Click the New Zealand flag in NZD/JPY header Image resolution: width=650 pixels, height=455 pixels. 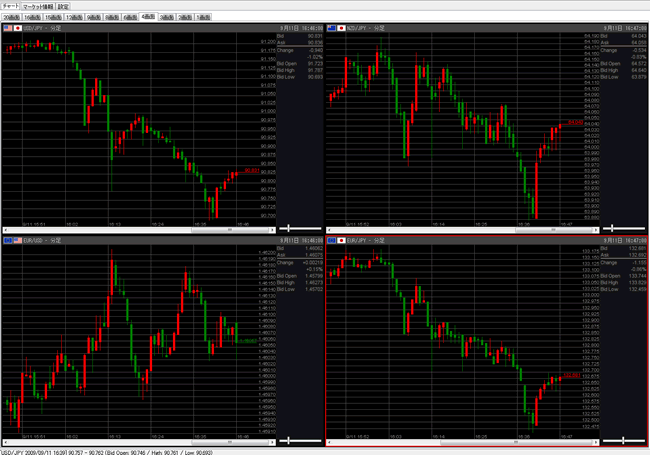[x=332, y=28]
